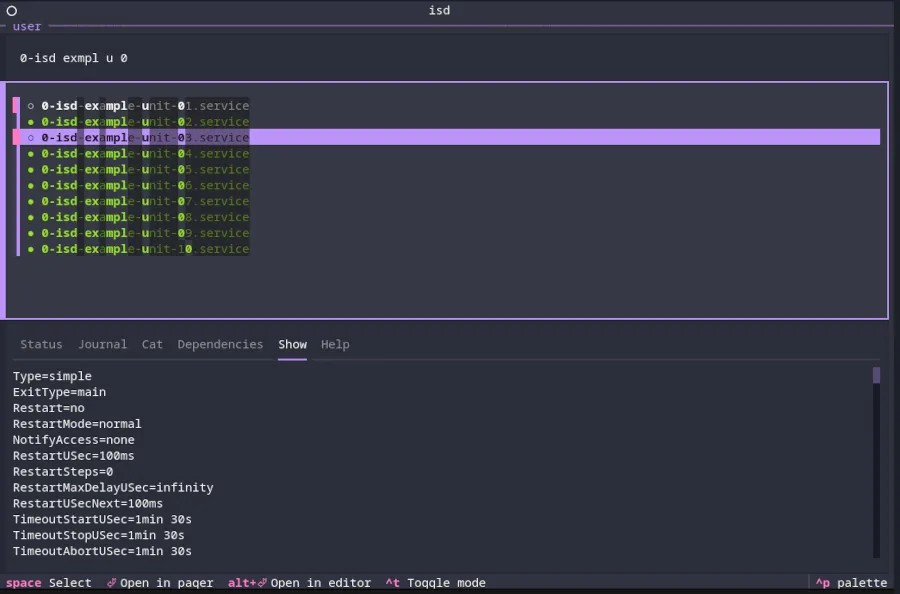Click the return-arrow icon before 'Open in pager'
The width and height of the screenshot is (900, 594).
(110, 582)
